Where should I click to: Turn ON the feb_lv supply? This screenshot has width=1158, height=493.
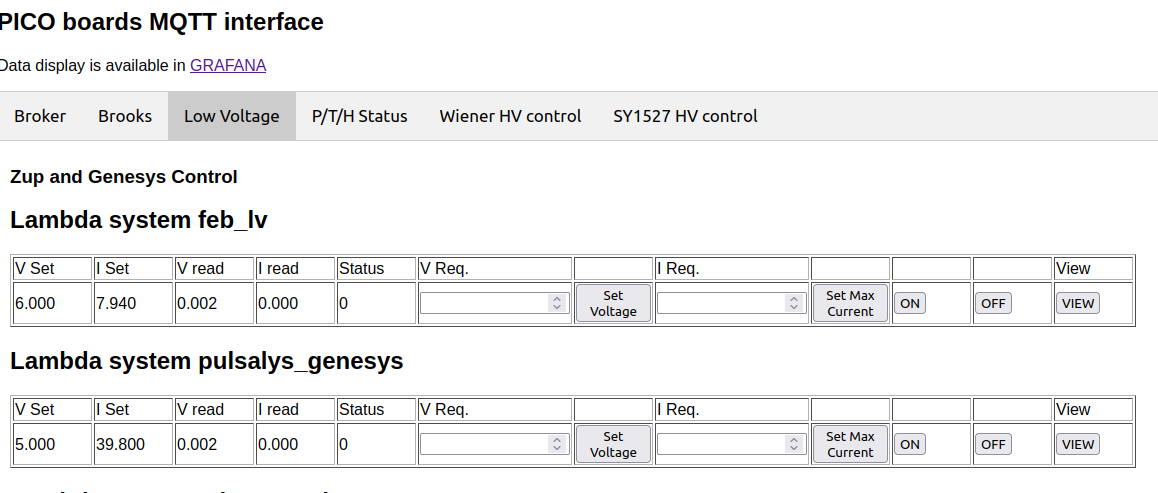909,303
